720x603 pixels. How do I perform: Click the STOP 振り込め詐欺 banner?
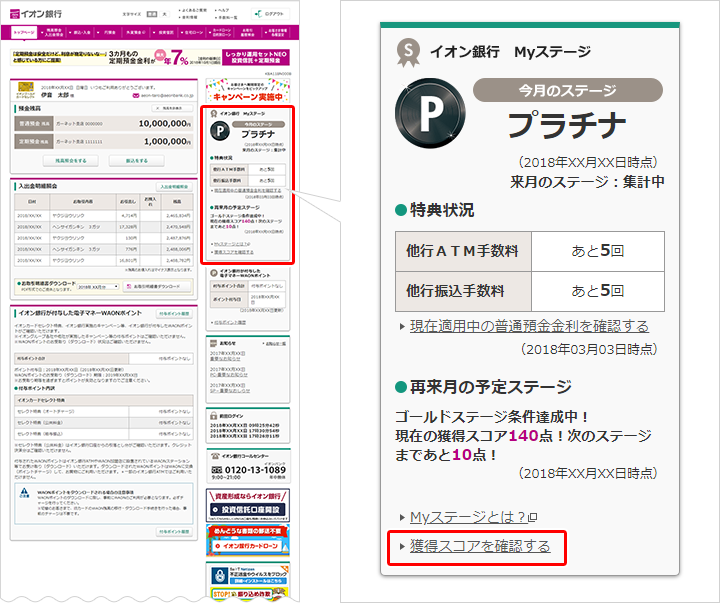248,594
